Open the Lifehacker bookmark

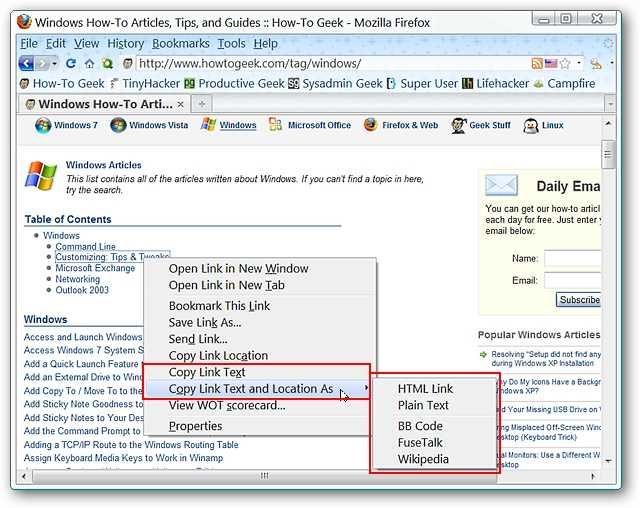point(496,83)
